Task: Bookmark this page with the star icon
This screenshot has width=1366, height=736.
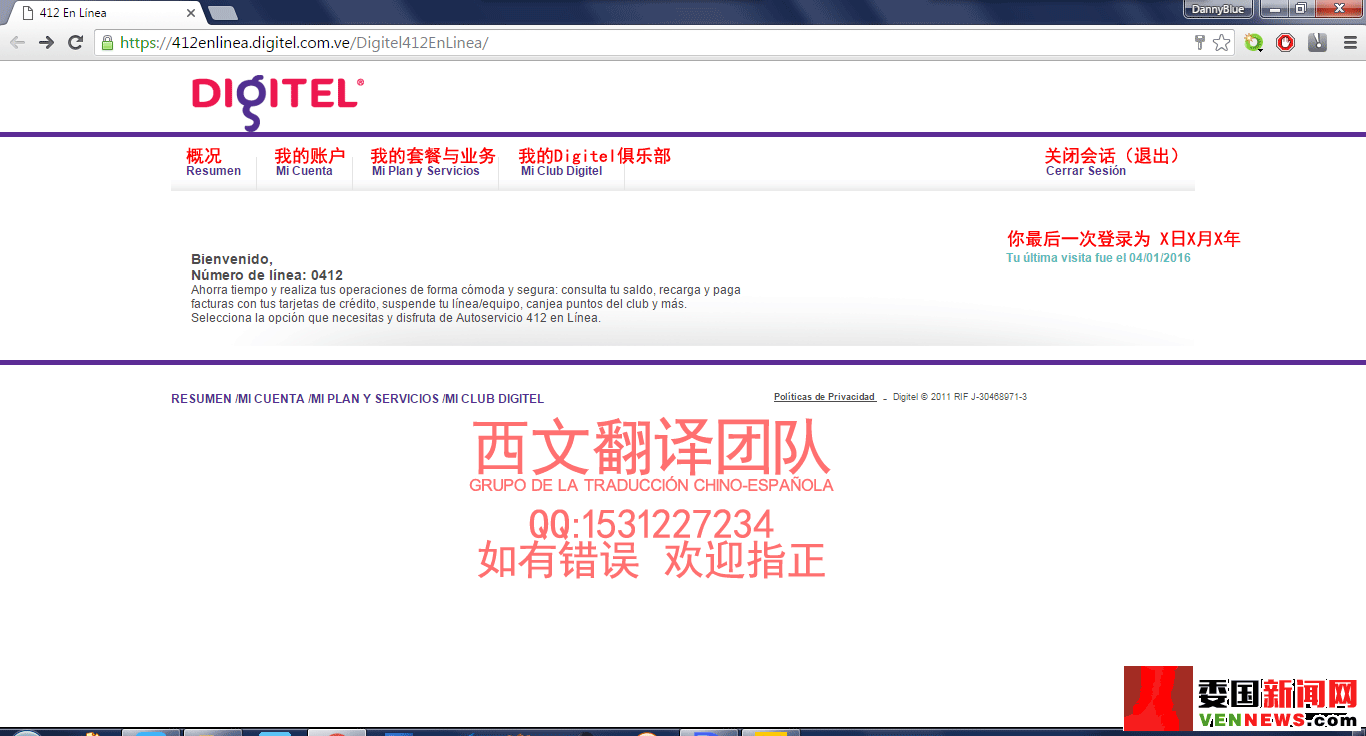Action: pyautogui.click(x=1222, y=42)
